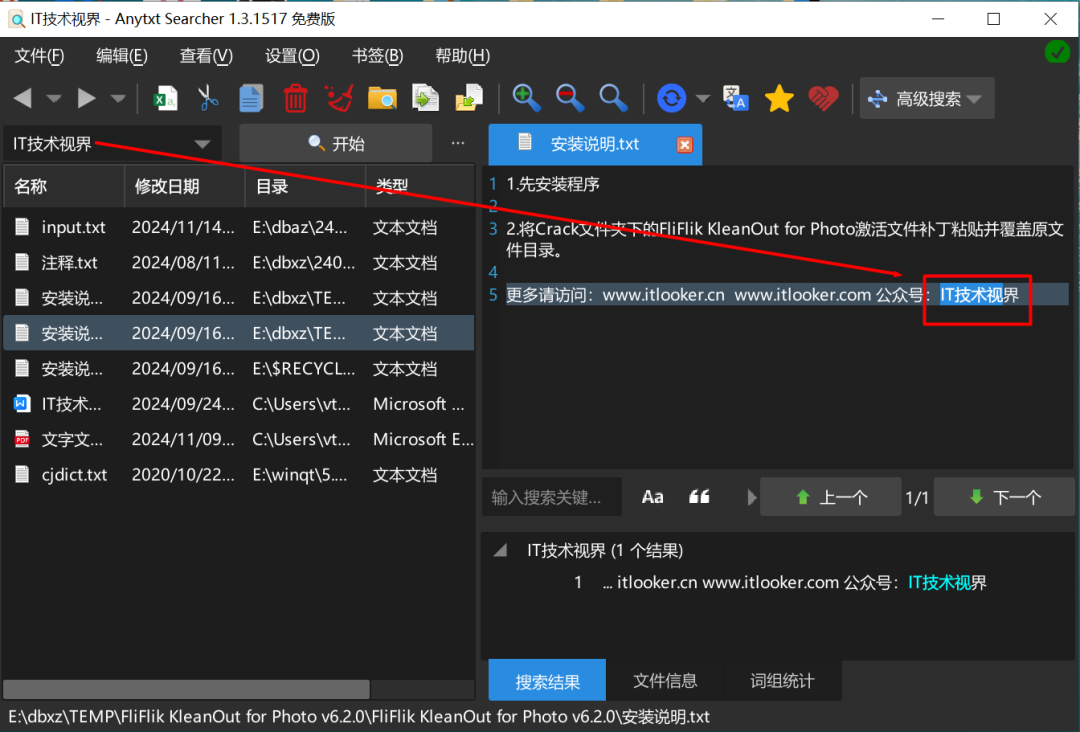Select the translate language icon
The image size is (1080, 732).
coord(735,98)
